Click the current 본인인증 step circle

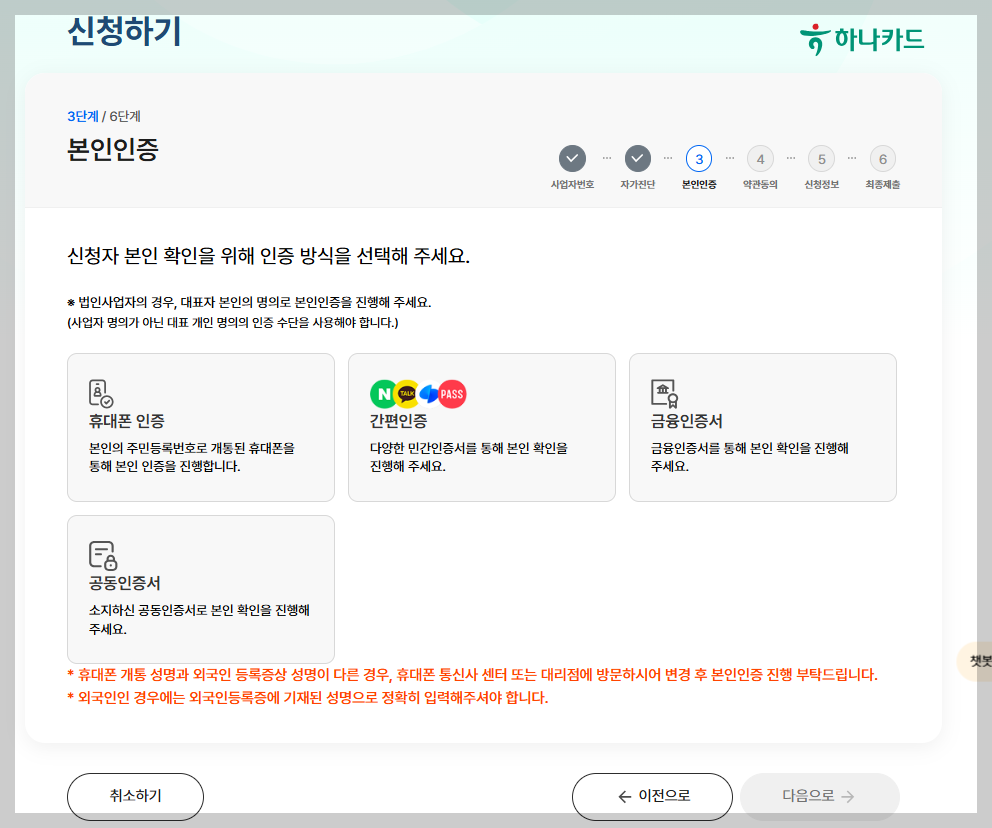[699, 158]
